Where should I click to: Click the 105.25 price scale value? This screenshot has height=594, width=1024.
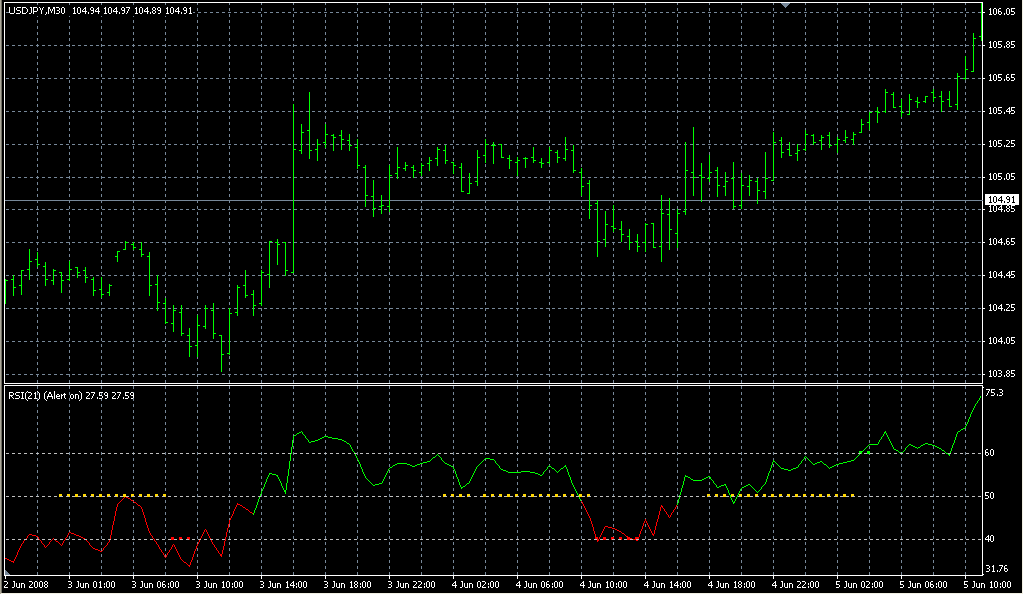(1000, 144)
